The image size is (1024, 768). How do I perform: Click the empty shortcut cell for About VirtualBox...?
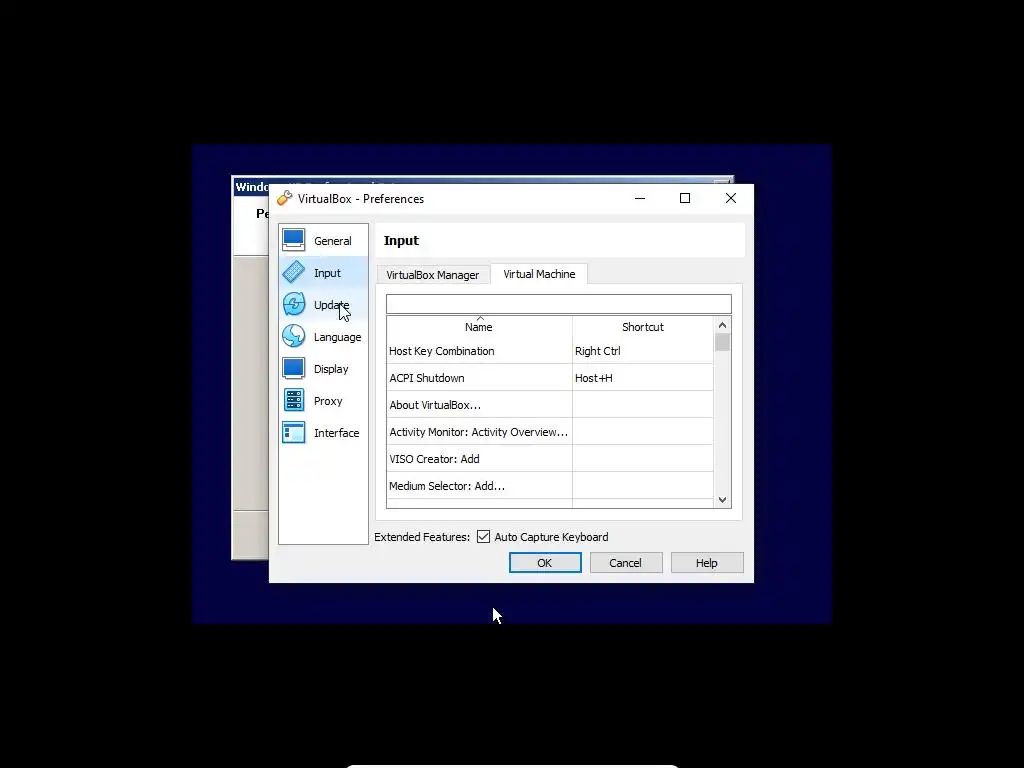[x=643, y=405]
